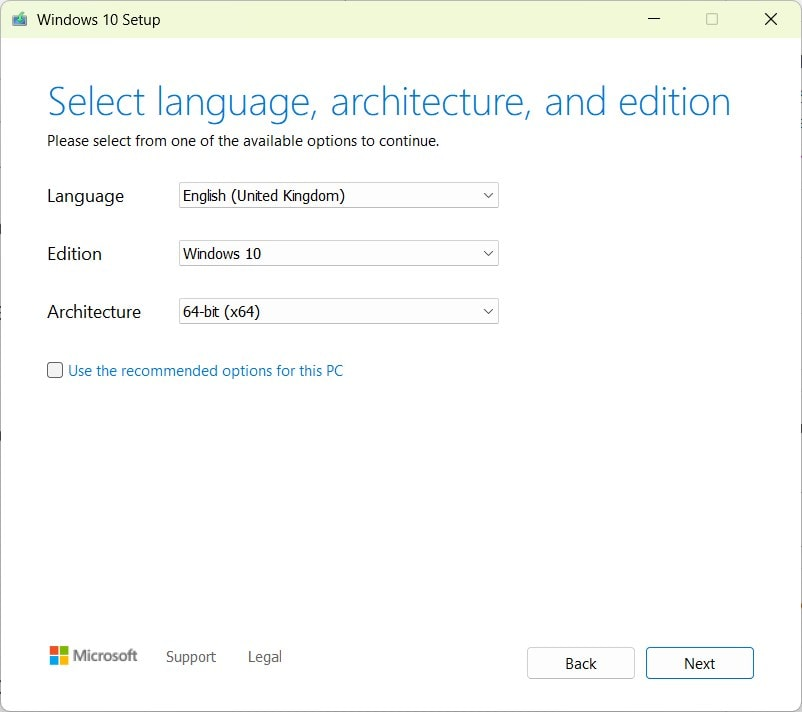
Task: Click the Edition dropdown chevron arrow
Action: coord(487,253)
